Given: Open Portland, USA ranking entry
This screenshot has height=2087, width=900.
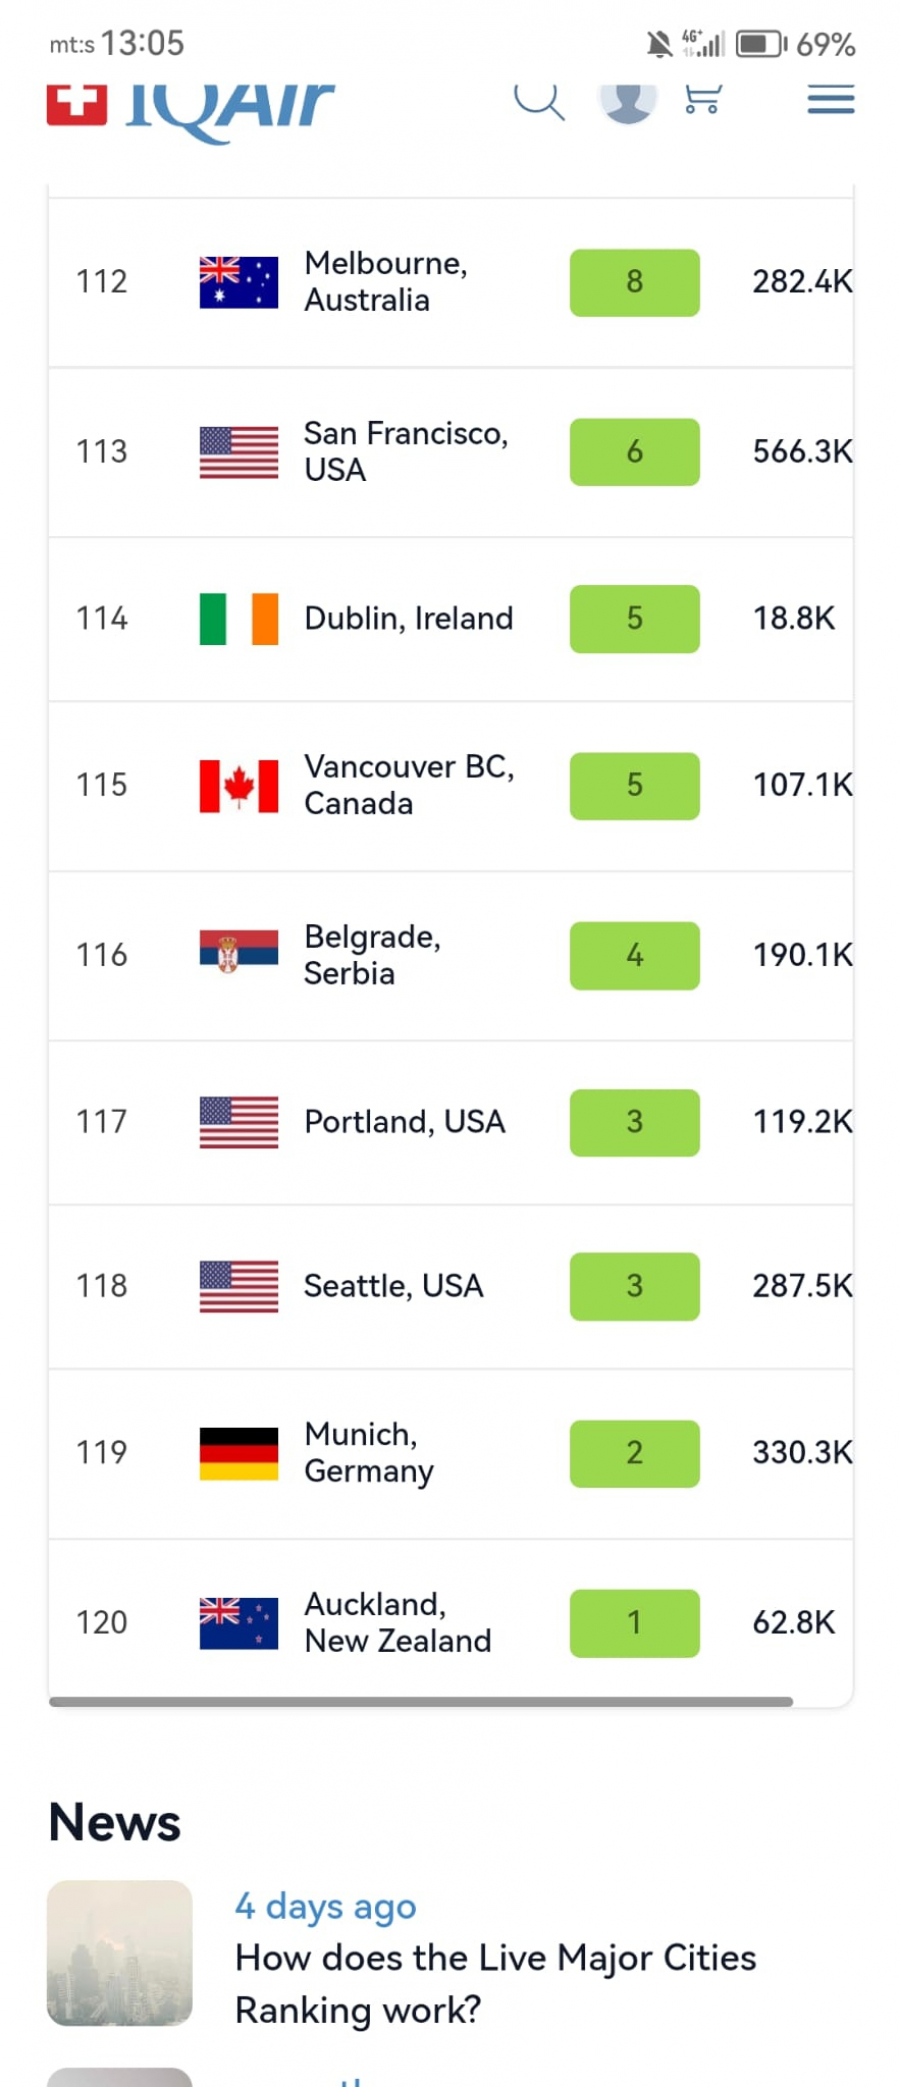Looking at the screenshot, I should pyautogui.click(x=404, y=1122).
